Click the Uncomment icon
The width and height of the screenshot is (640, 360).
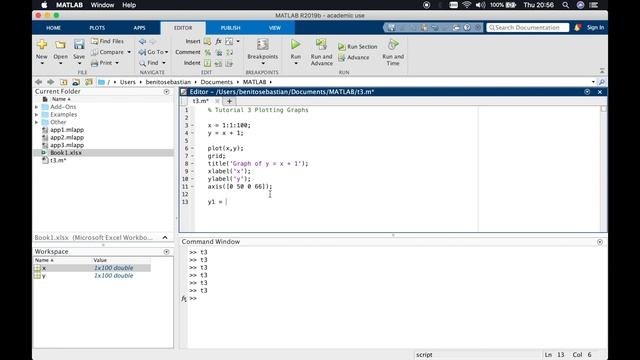pos(219,52)
